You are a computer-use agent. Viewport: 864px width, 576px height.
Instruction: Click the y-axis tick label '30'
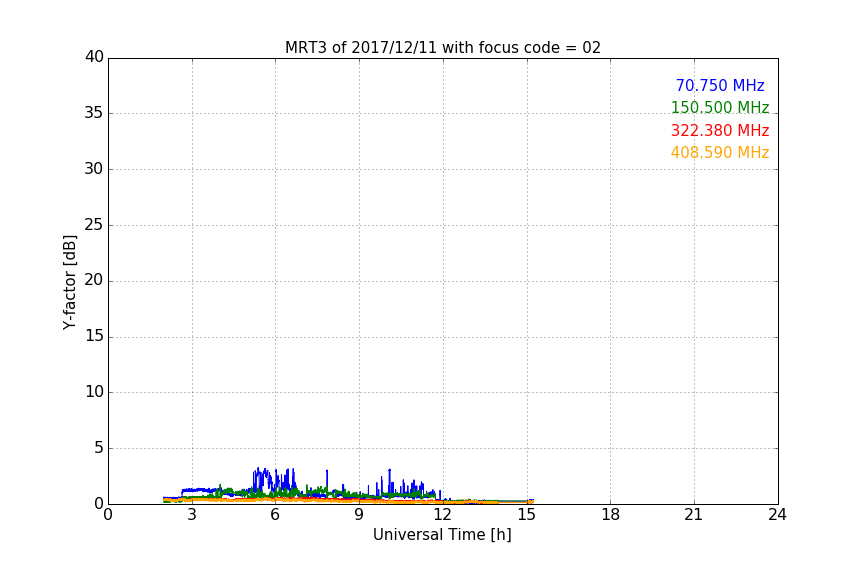click(x=94, y=169)
